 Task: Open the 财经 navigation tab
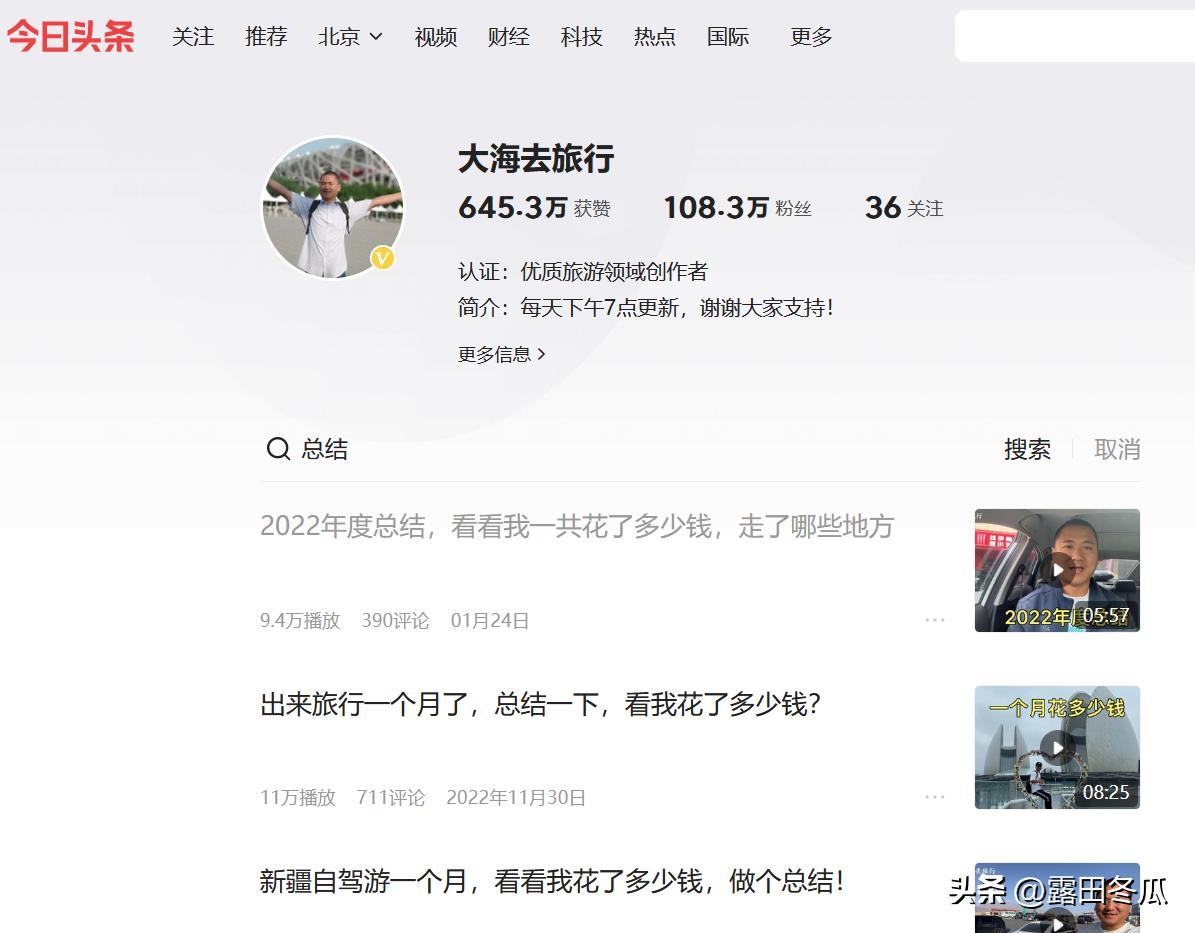point(508,37)
